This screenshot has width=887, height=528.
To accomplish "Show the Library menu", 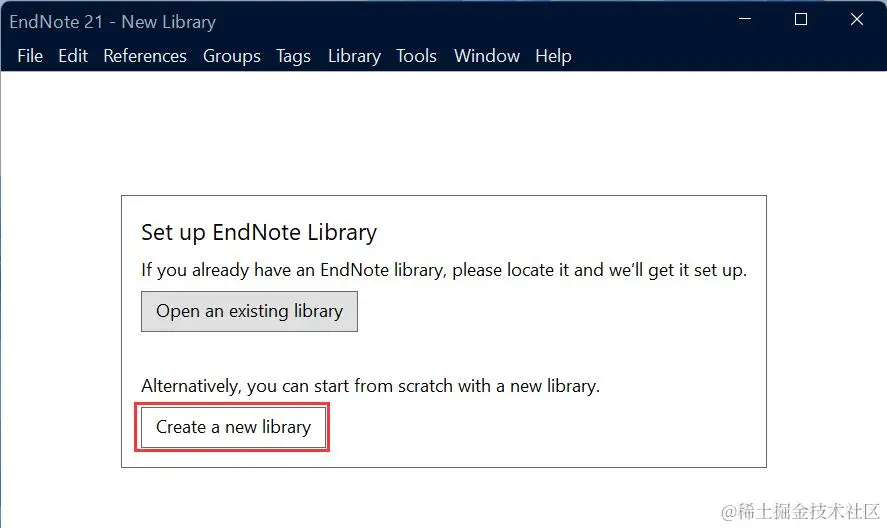I will (354, 56).
